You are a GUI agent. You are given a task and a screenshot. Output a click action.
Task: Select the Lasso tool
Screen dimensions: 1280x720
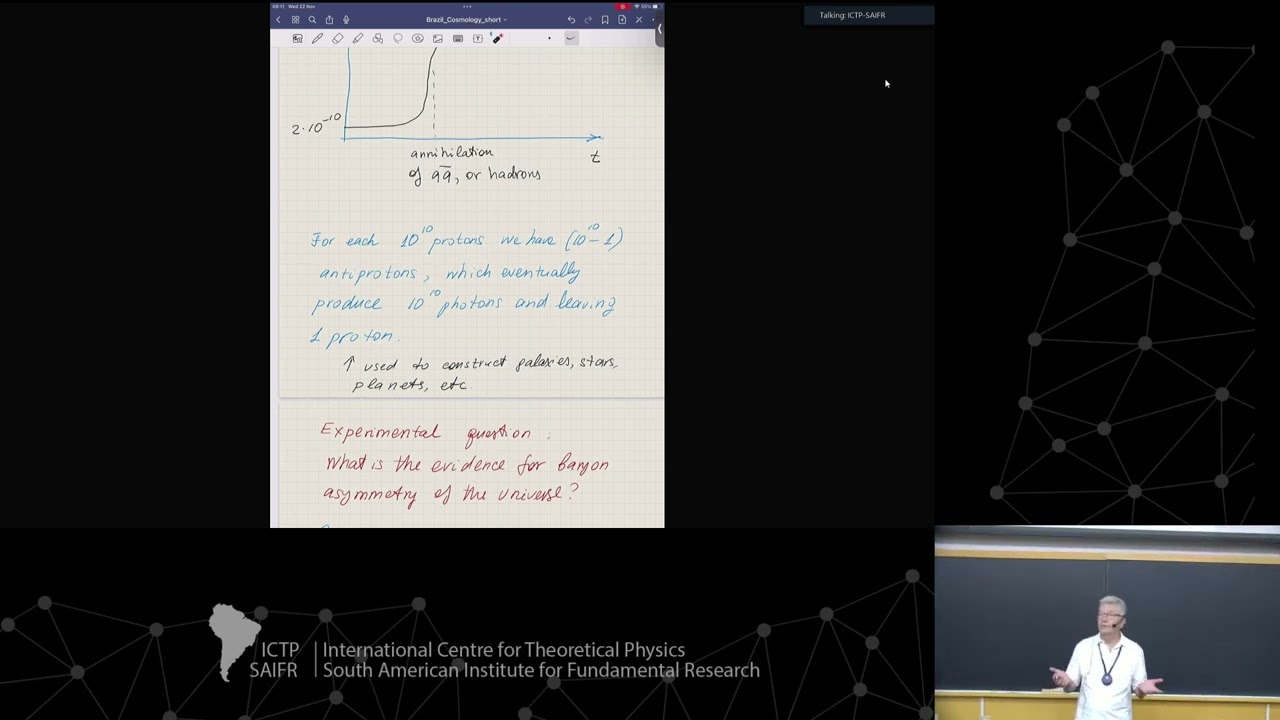397,38
